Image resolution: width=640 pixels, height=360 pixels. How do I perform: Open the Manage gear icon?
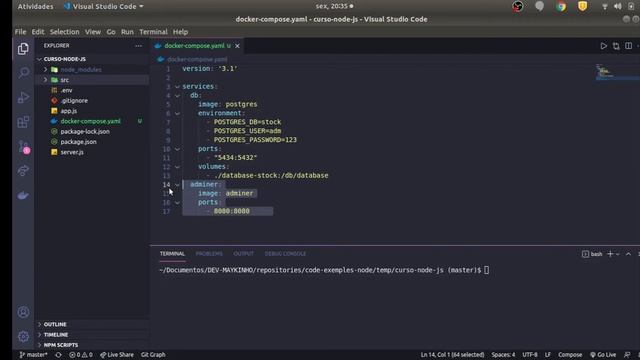(x=23, y=336)
